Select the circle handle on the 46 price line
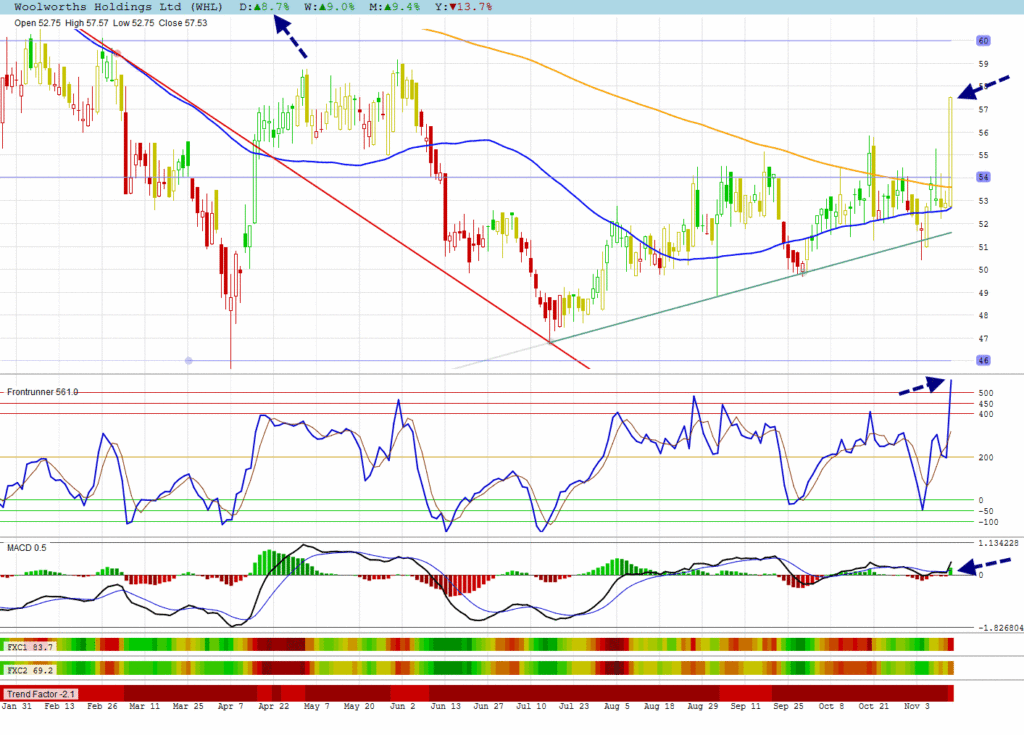 click(x=189, y=360)
